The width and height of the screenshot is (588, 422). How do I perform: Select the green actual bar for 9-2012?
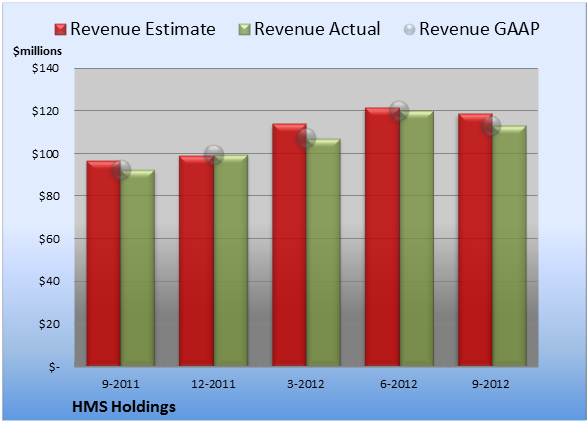(x=509, y=246)
